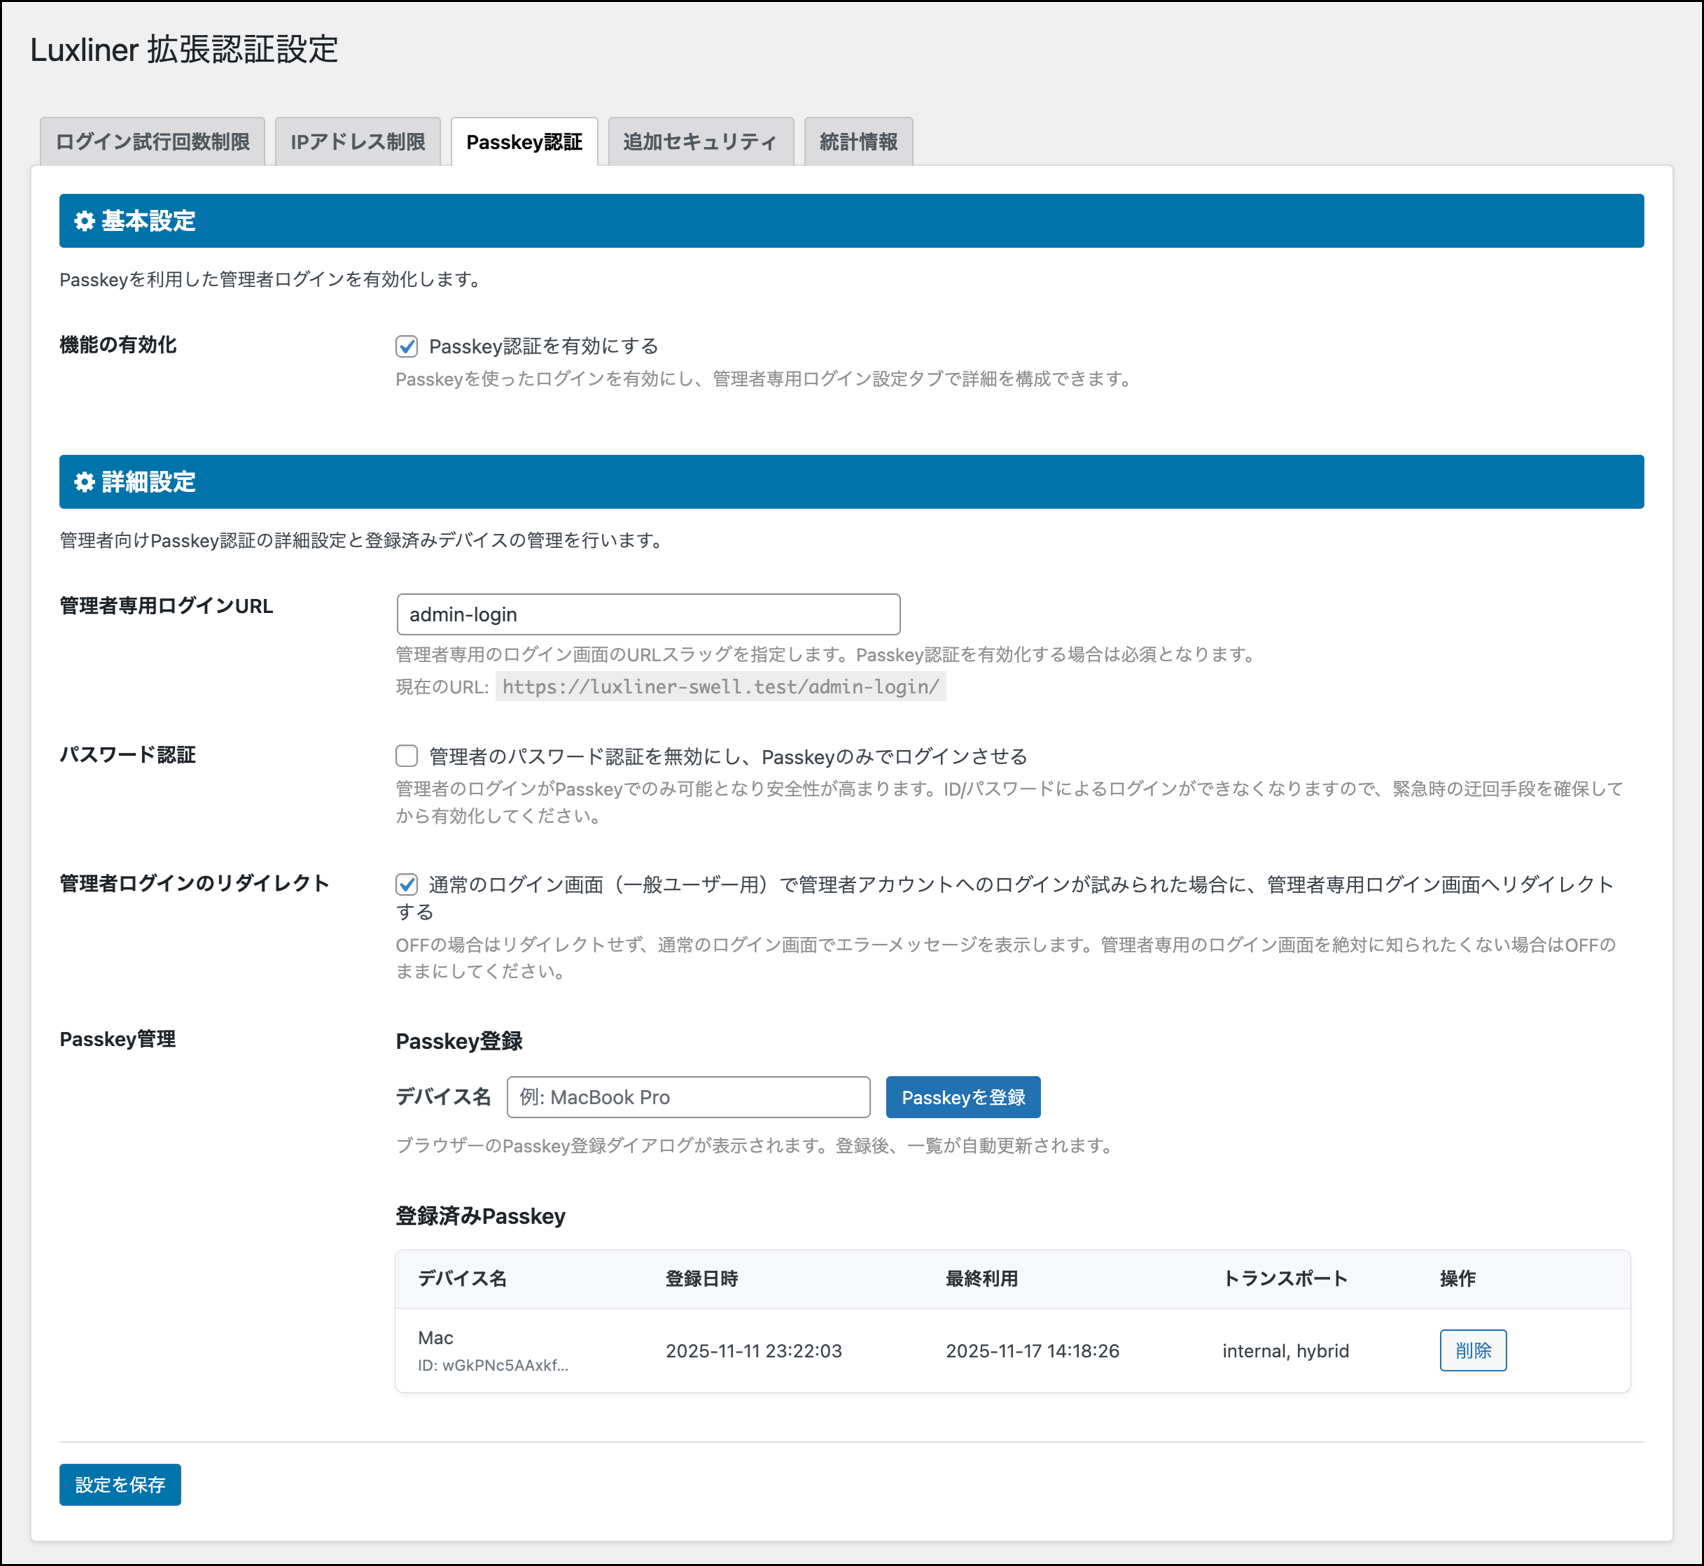The height and width of the screenshot is (1566, 1704).
Task: Toggle the Passkey認証を有効にする checkbox
Action: click(x=406, y=346)
